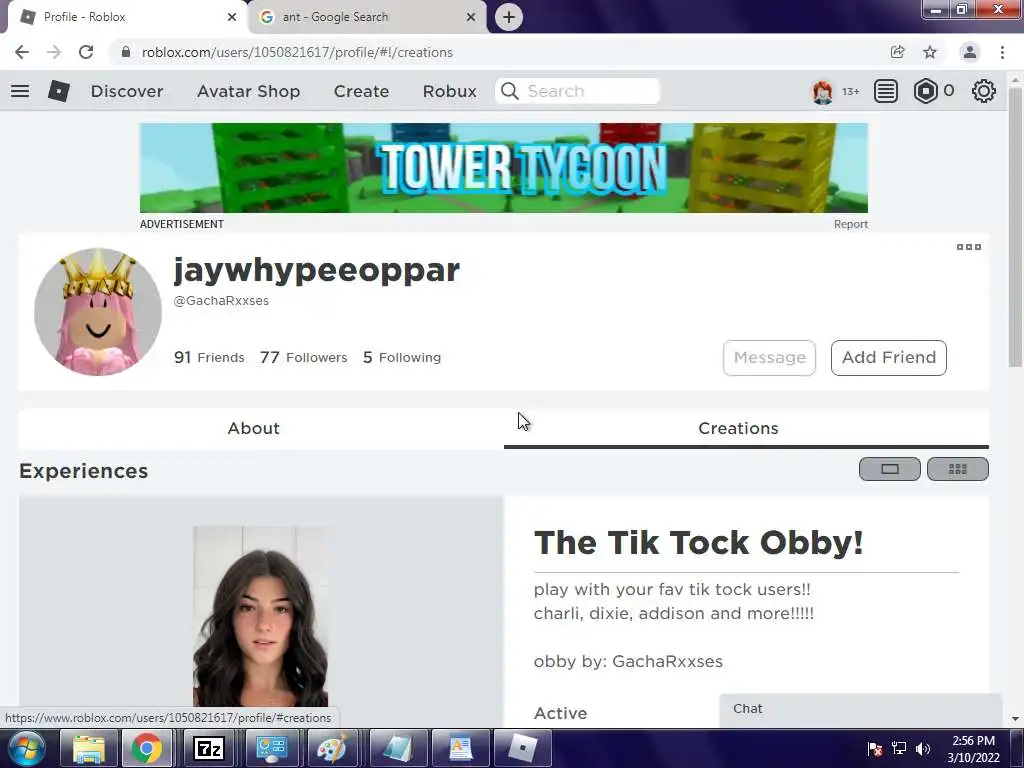Screen dimensions: 1024x768
Task: Click the Roblox search input field
Action: click(x=577, y=91)
